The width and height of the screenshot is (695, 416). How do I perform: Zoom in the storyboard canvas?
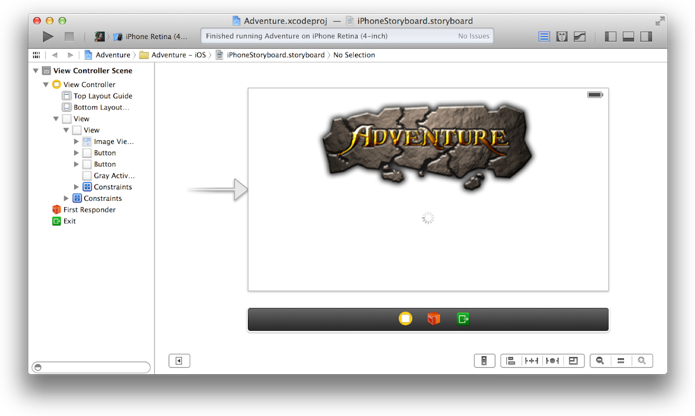coord(642,361)
